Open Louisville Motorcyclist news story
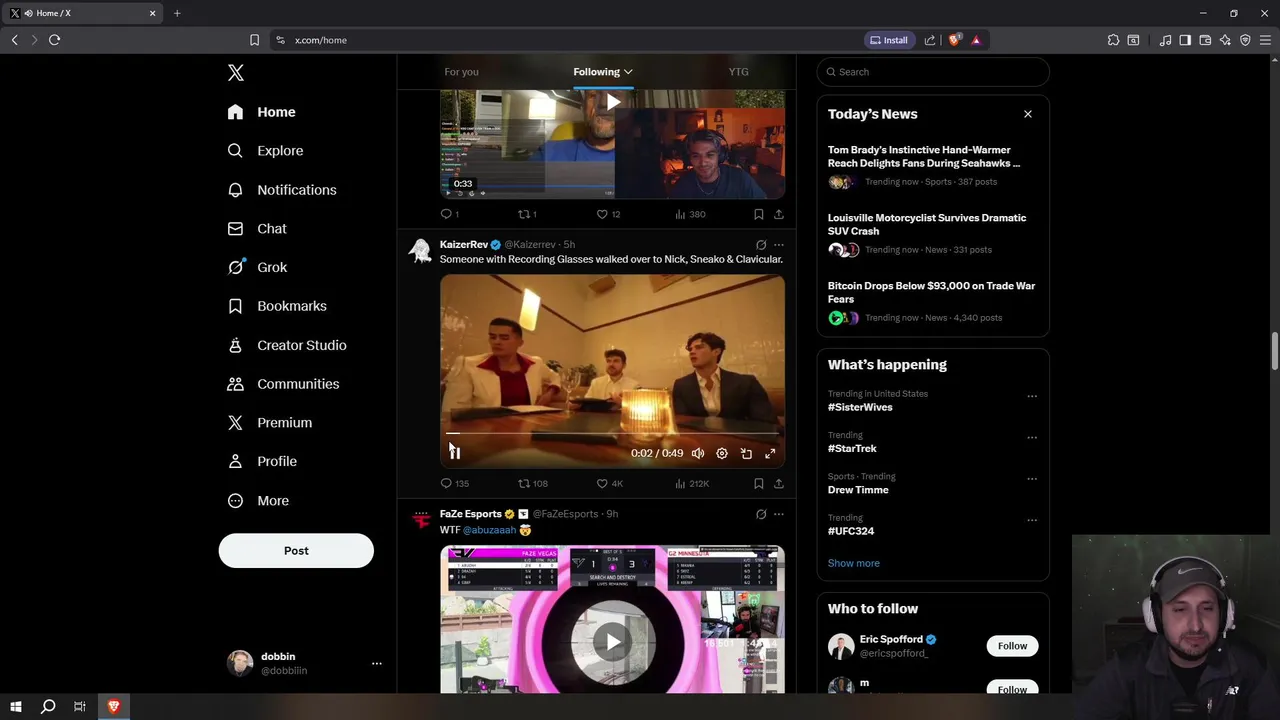Screen dimensions: 1280x720 click(932, 234)
